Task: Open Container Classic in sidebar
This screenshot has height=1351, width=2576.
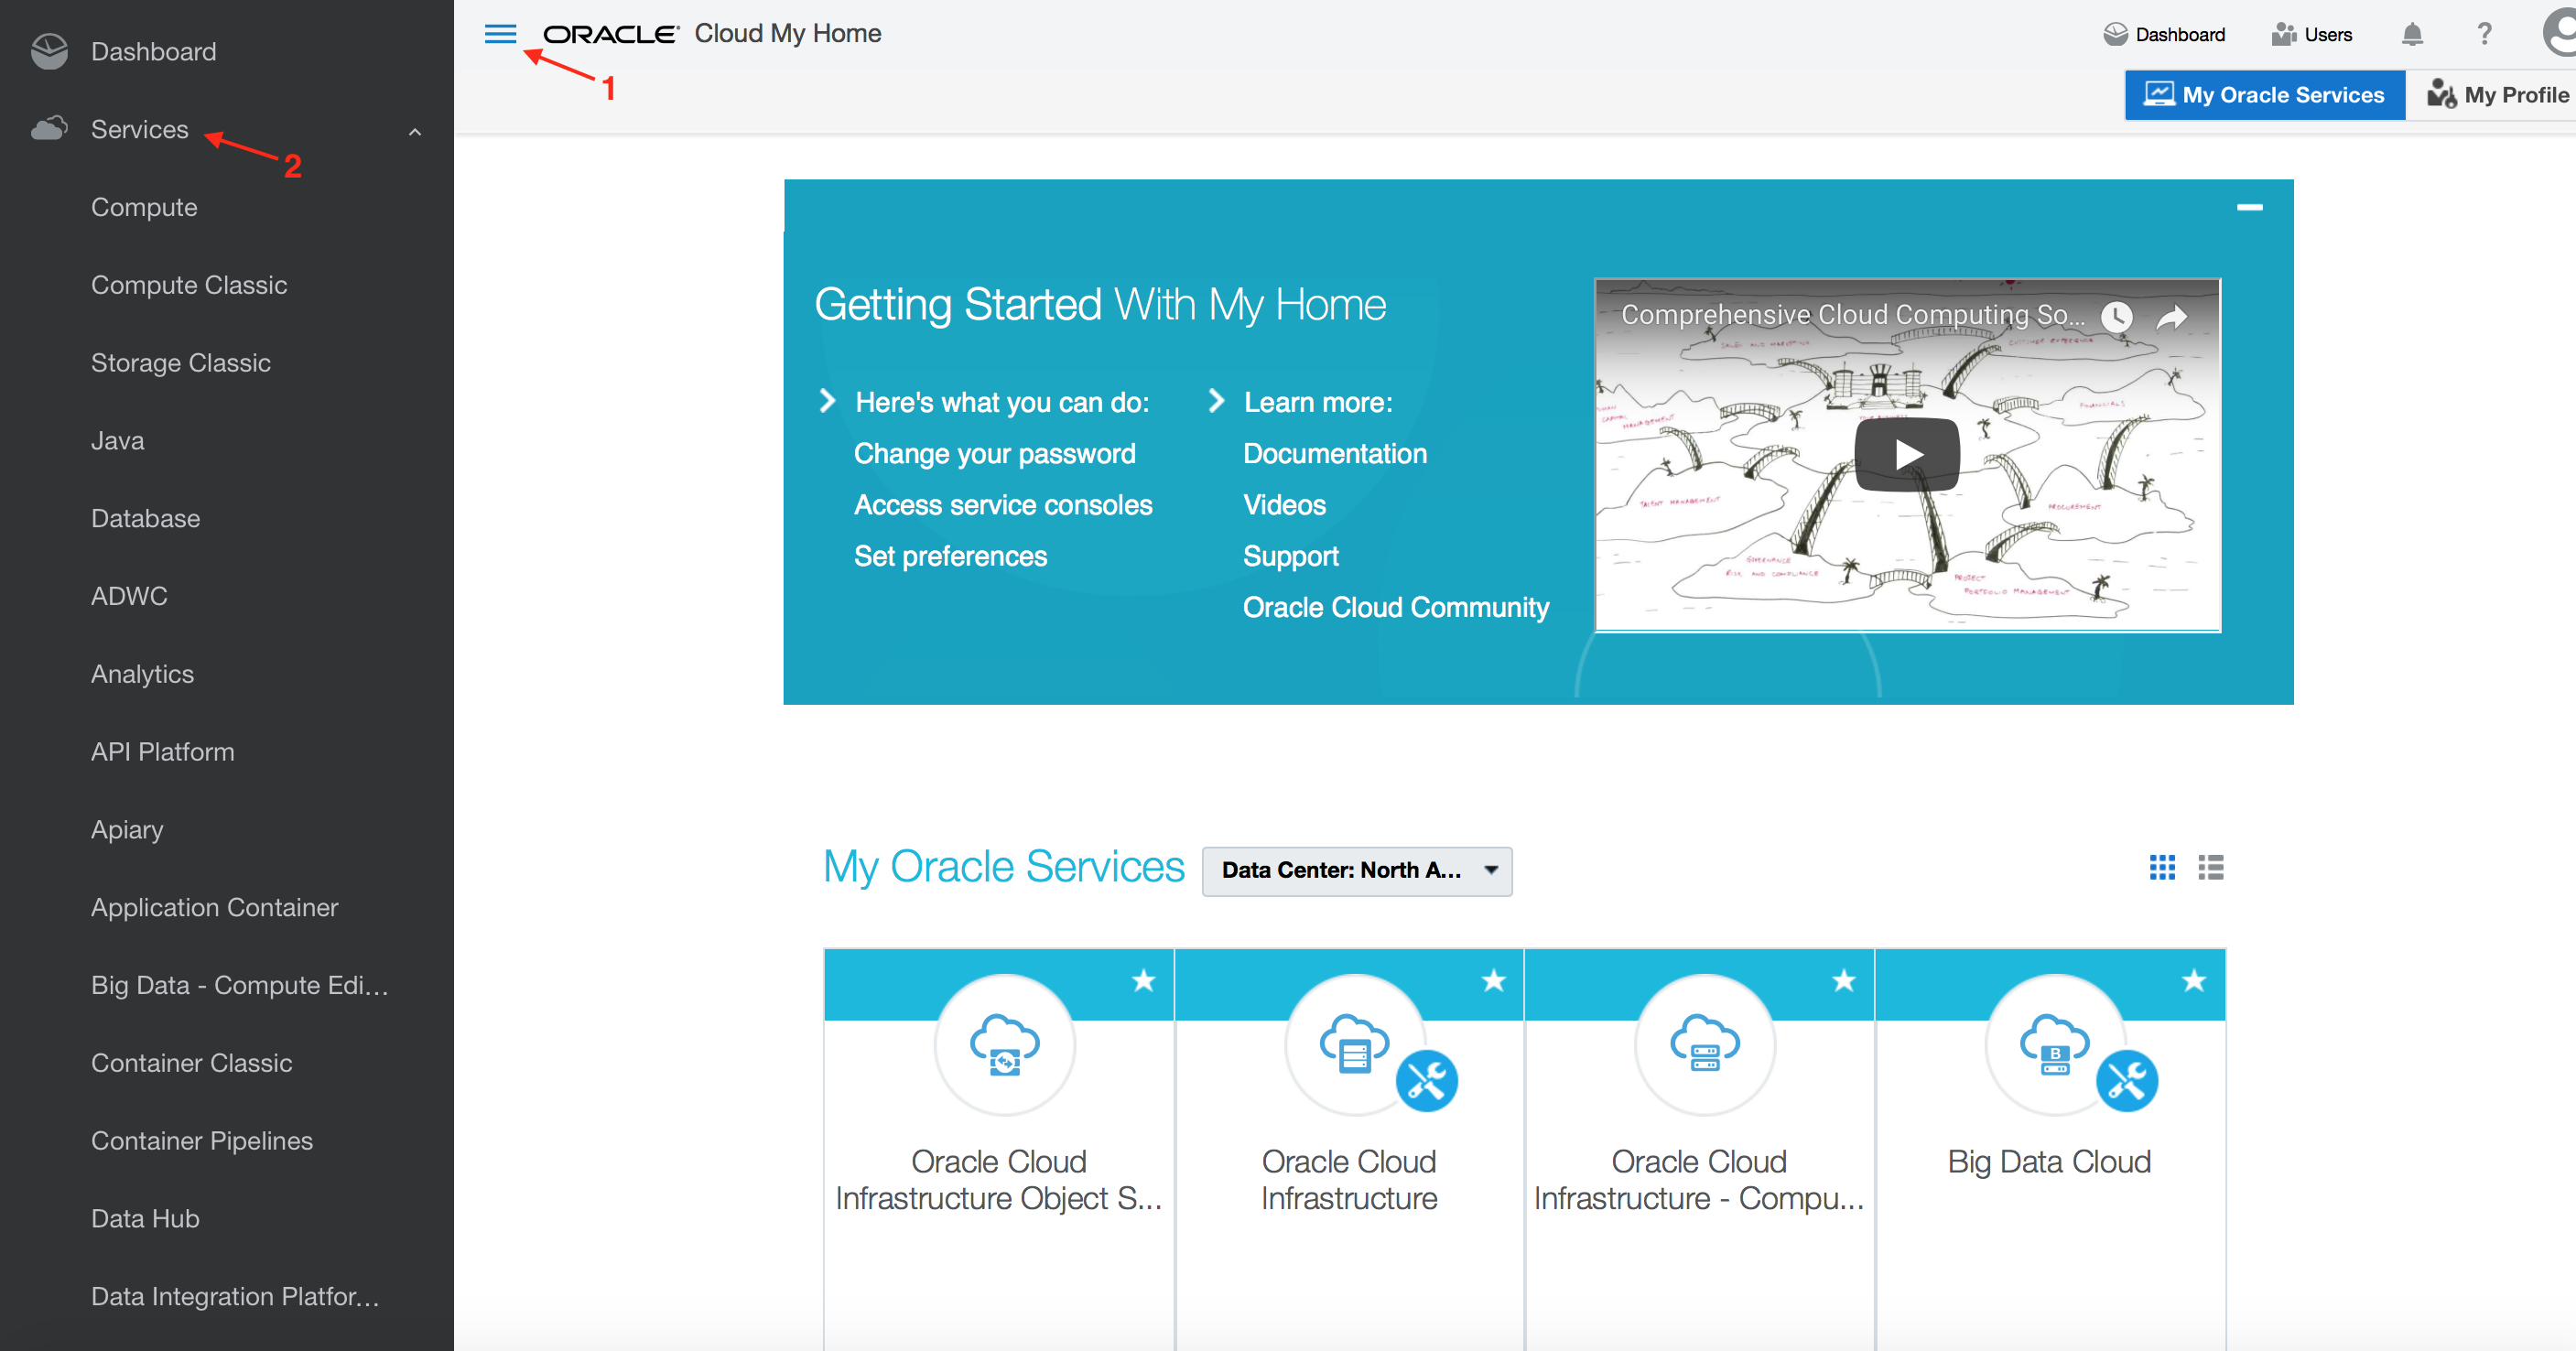Action: click(x=192, y=1063)
